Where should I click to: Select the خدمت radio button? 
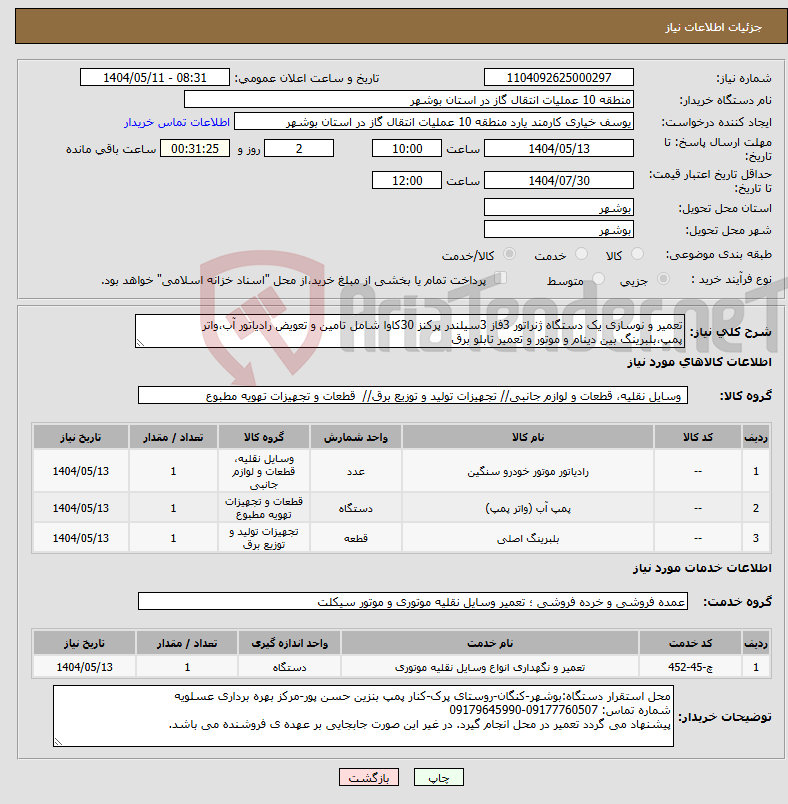[x=581, y=254]
